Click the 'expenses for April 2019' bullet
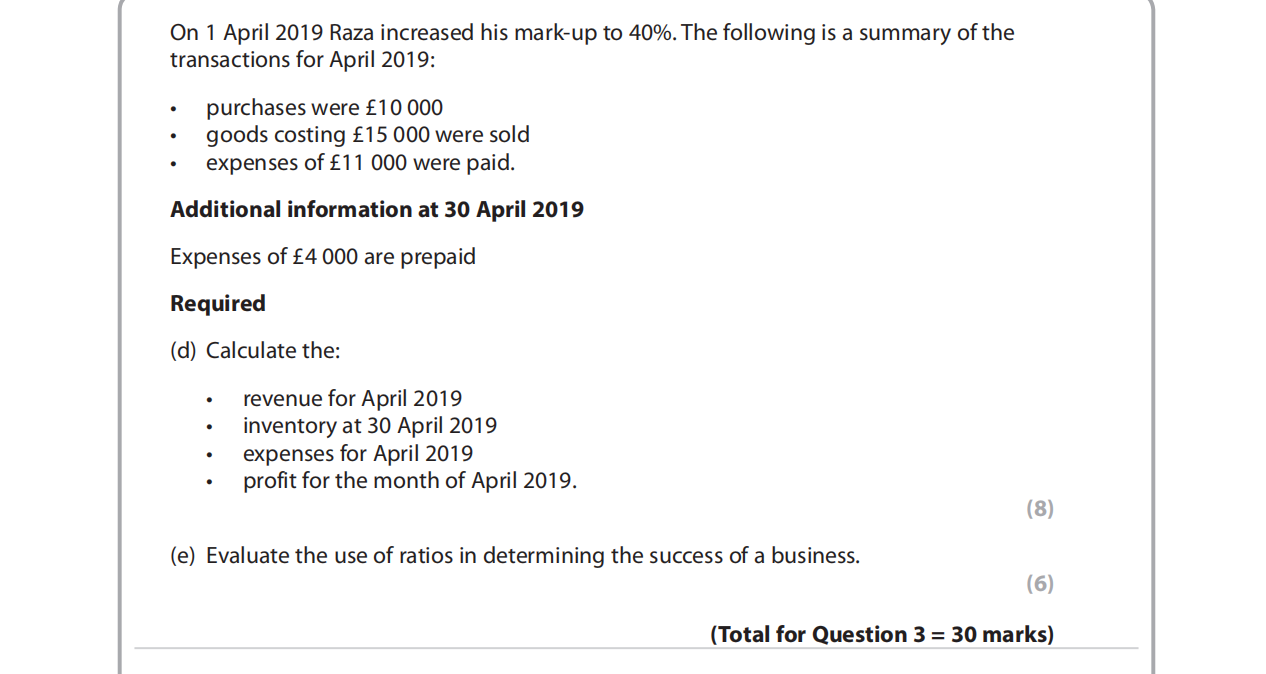1266x674 pixels. 357,454
